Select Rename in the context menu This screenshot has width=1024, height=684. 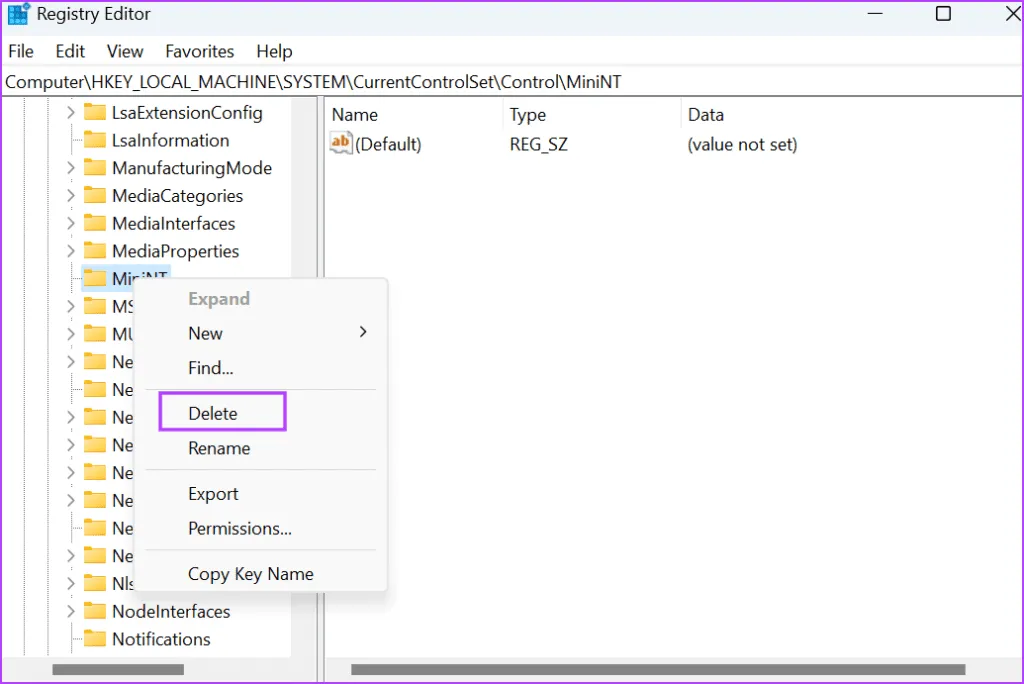coord(219,448)
